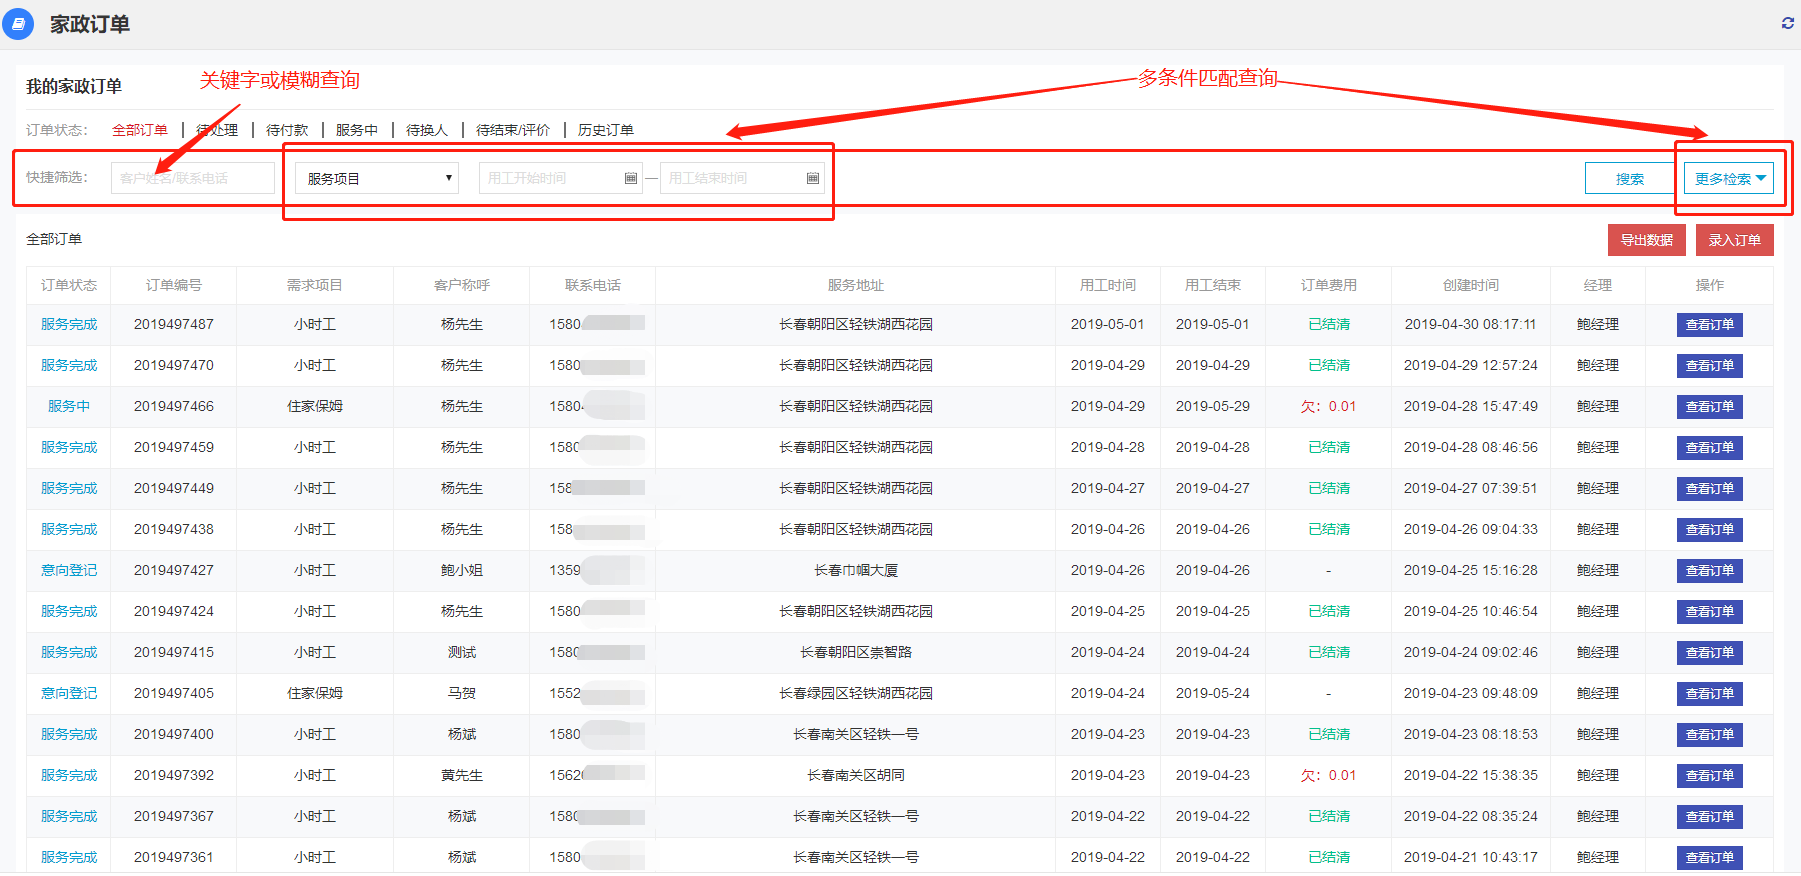Open the 服务项目 dropdown
1801x876 pixels.
pyautogui.click(x=377, y=178)
